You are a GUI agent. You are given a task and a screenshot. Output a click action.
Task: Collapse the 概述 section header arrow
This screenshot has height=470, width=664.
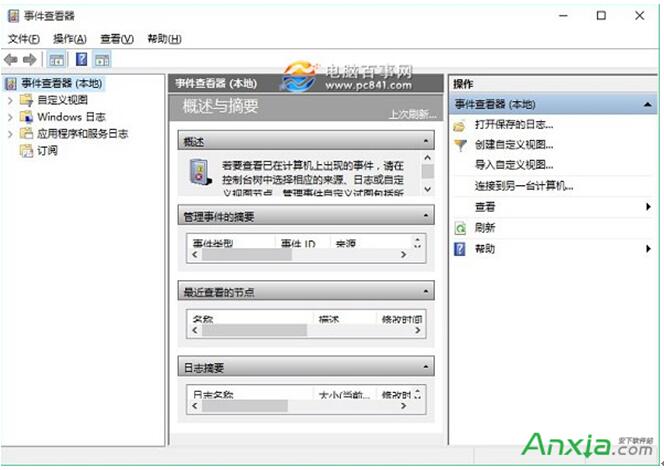(427, 141)
